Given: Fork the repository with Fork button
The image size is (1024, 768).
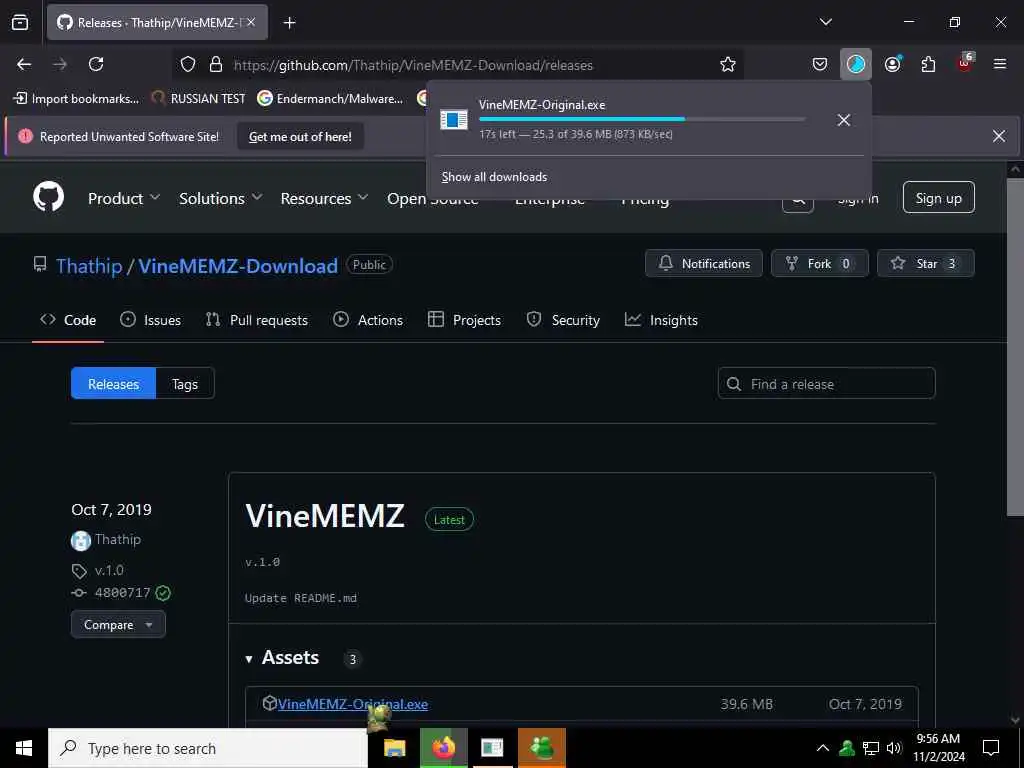Looking at the screenshot, I should pyautogui.click(x=820, y=263).
